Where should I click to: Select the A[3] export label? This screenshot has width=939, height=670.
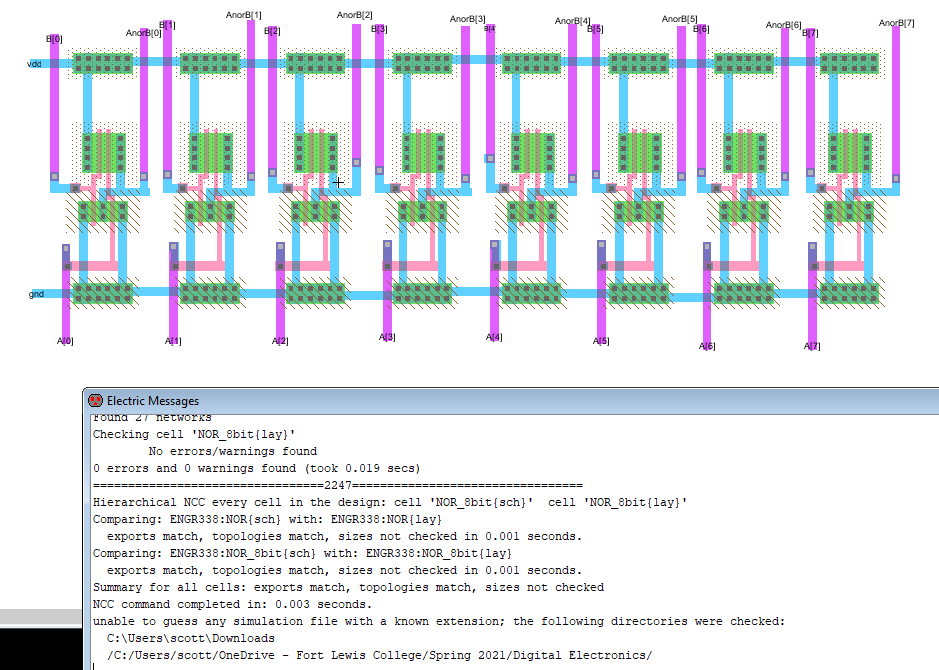click(387, 337)
